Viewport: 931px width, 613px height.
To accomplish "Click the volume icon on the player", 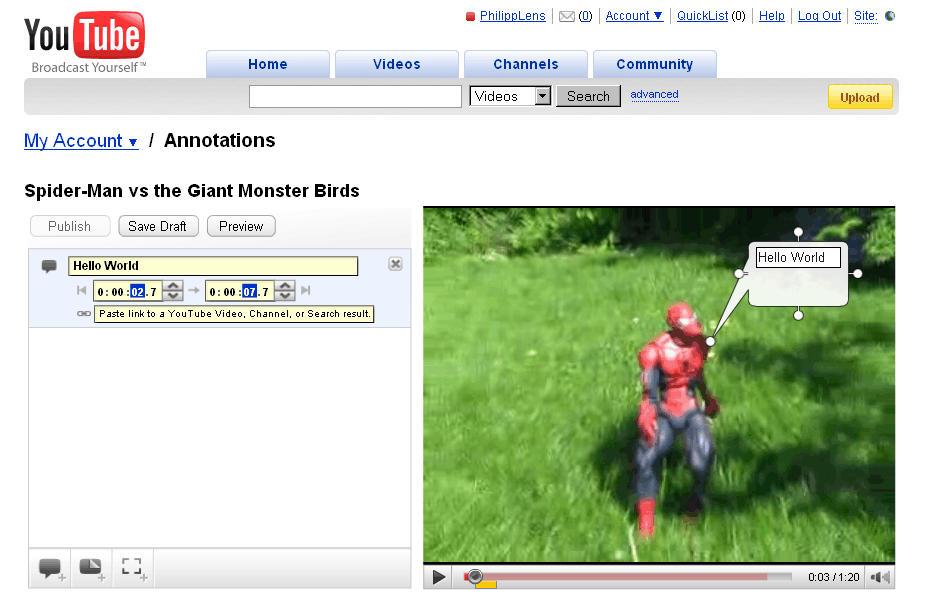I will click(879, 577).
